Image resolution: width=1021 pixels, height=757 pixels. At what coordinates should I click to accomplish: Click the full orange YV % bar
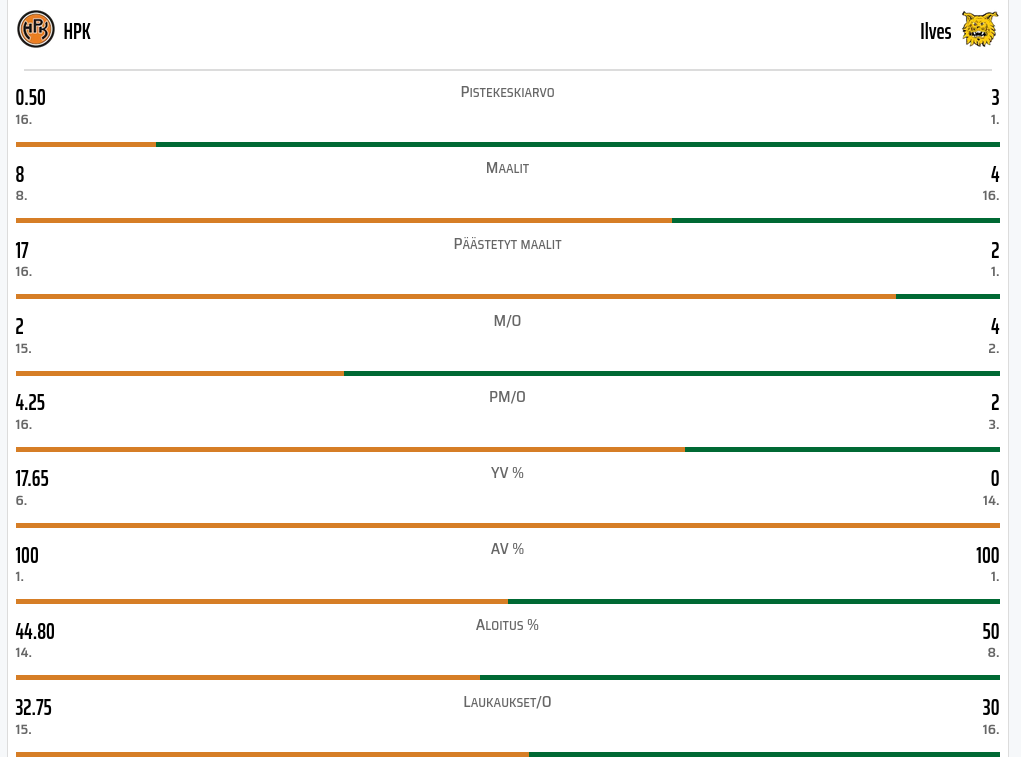(x=507, y=525)
